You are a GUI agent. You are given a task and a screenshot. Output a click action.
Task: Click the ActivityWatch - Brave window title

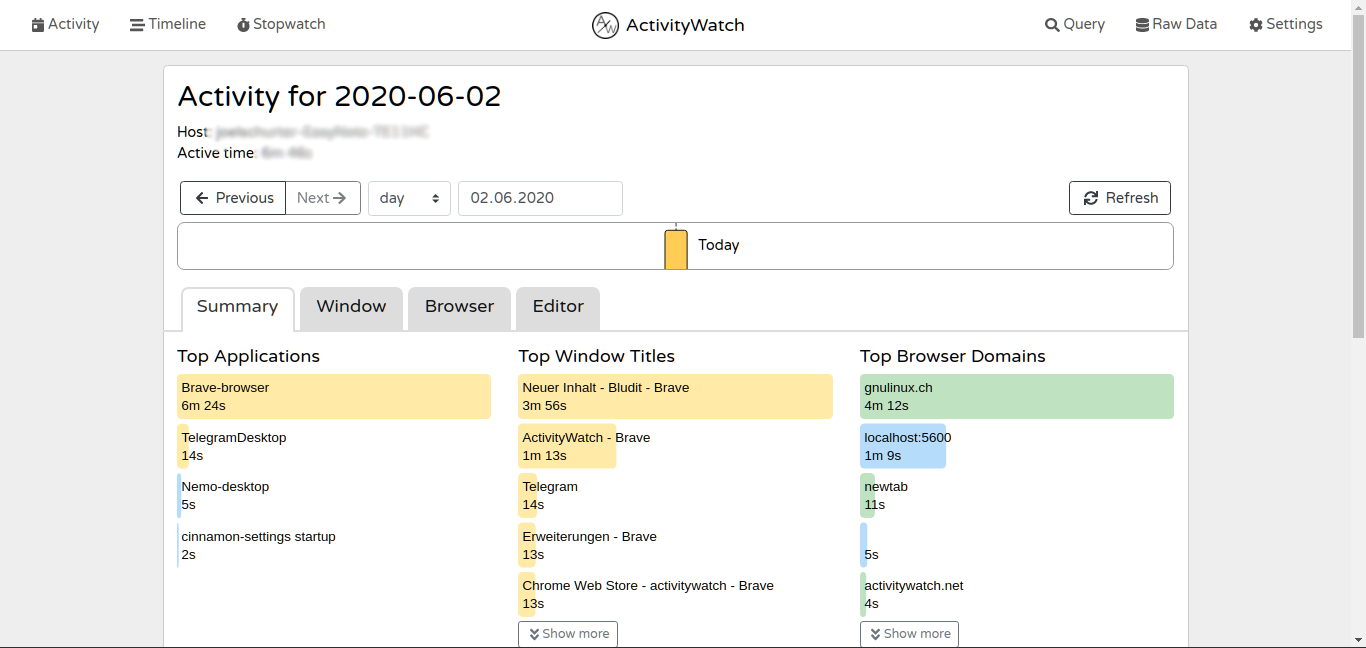click(x=586, y=446)
